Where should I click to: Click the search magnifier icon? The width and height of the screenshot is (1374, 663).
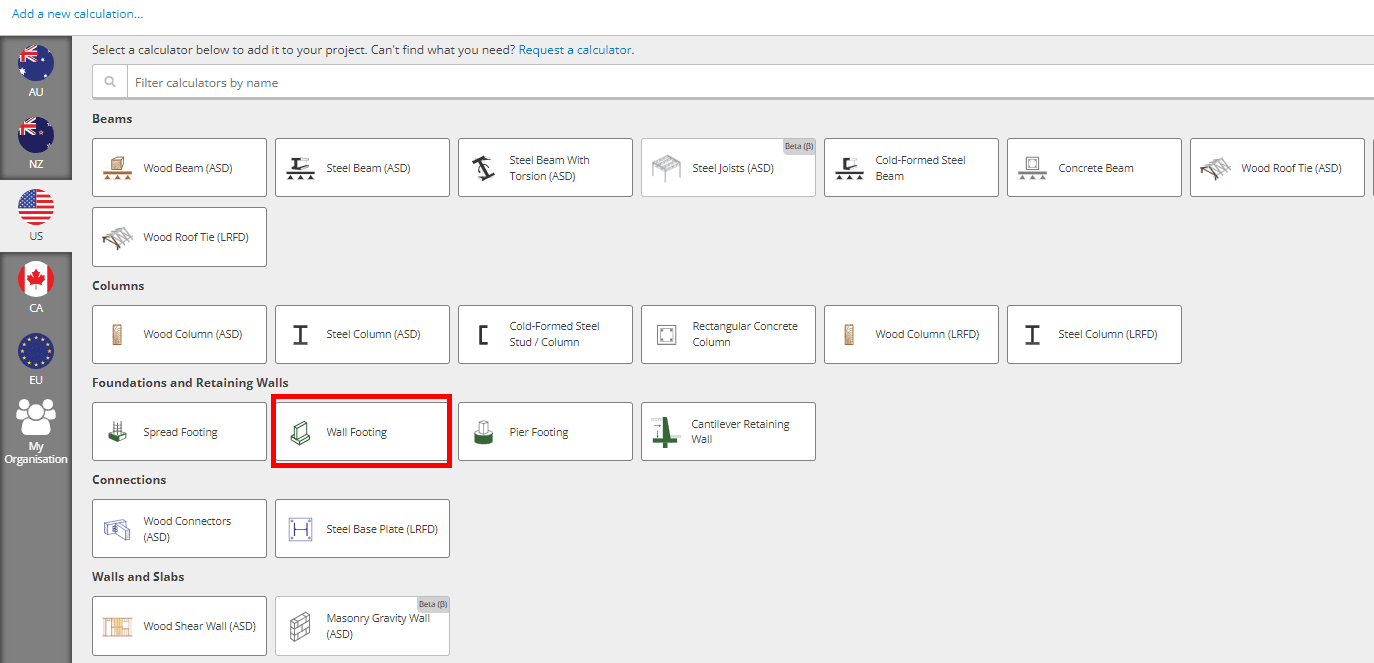[110, 83]
